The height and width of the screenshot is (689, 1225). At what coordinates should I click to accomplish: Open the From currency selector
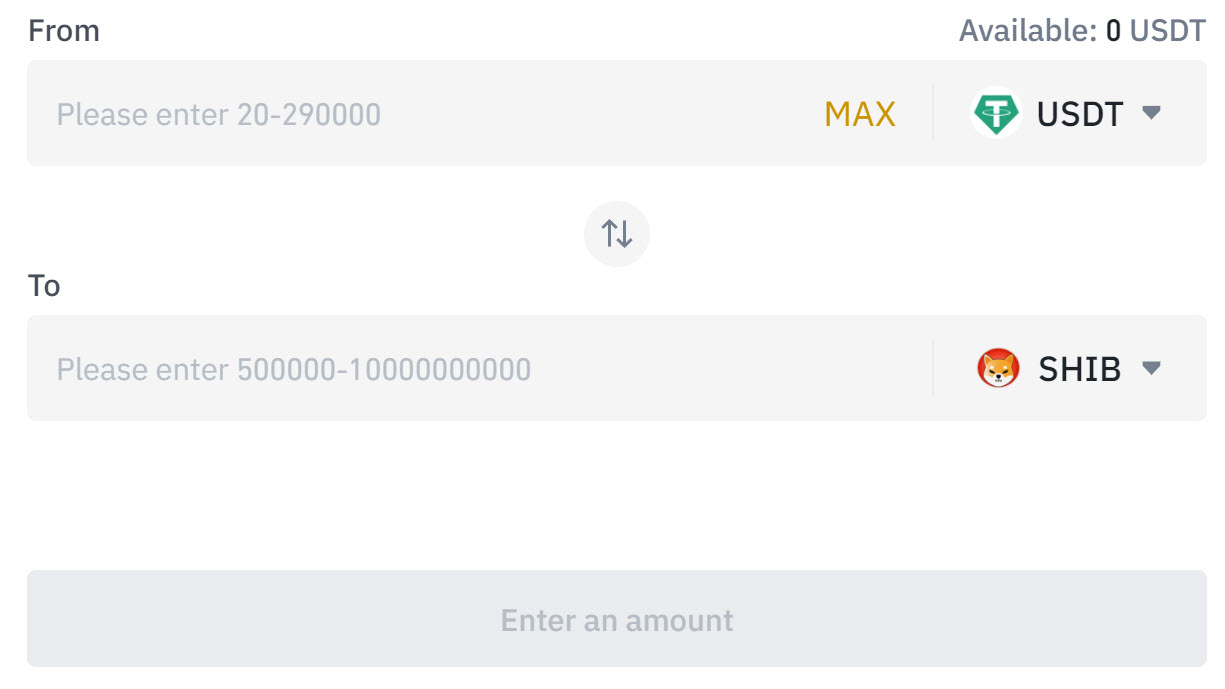pos(1066,113)
